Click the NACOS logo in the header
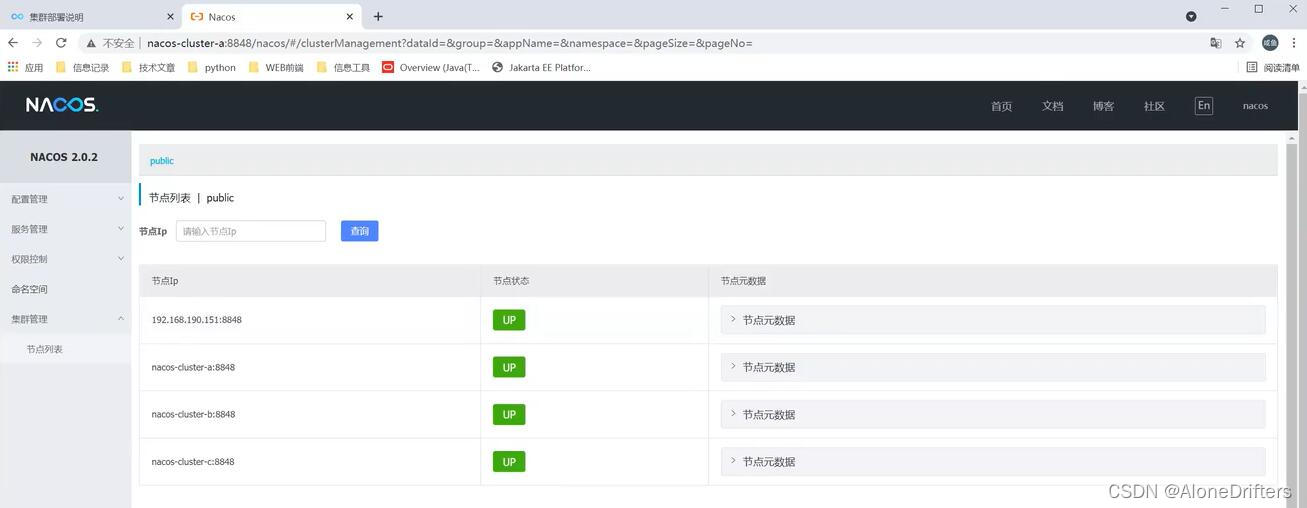Screen dimensions: 1307x508 [x=62, y=105]
